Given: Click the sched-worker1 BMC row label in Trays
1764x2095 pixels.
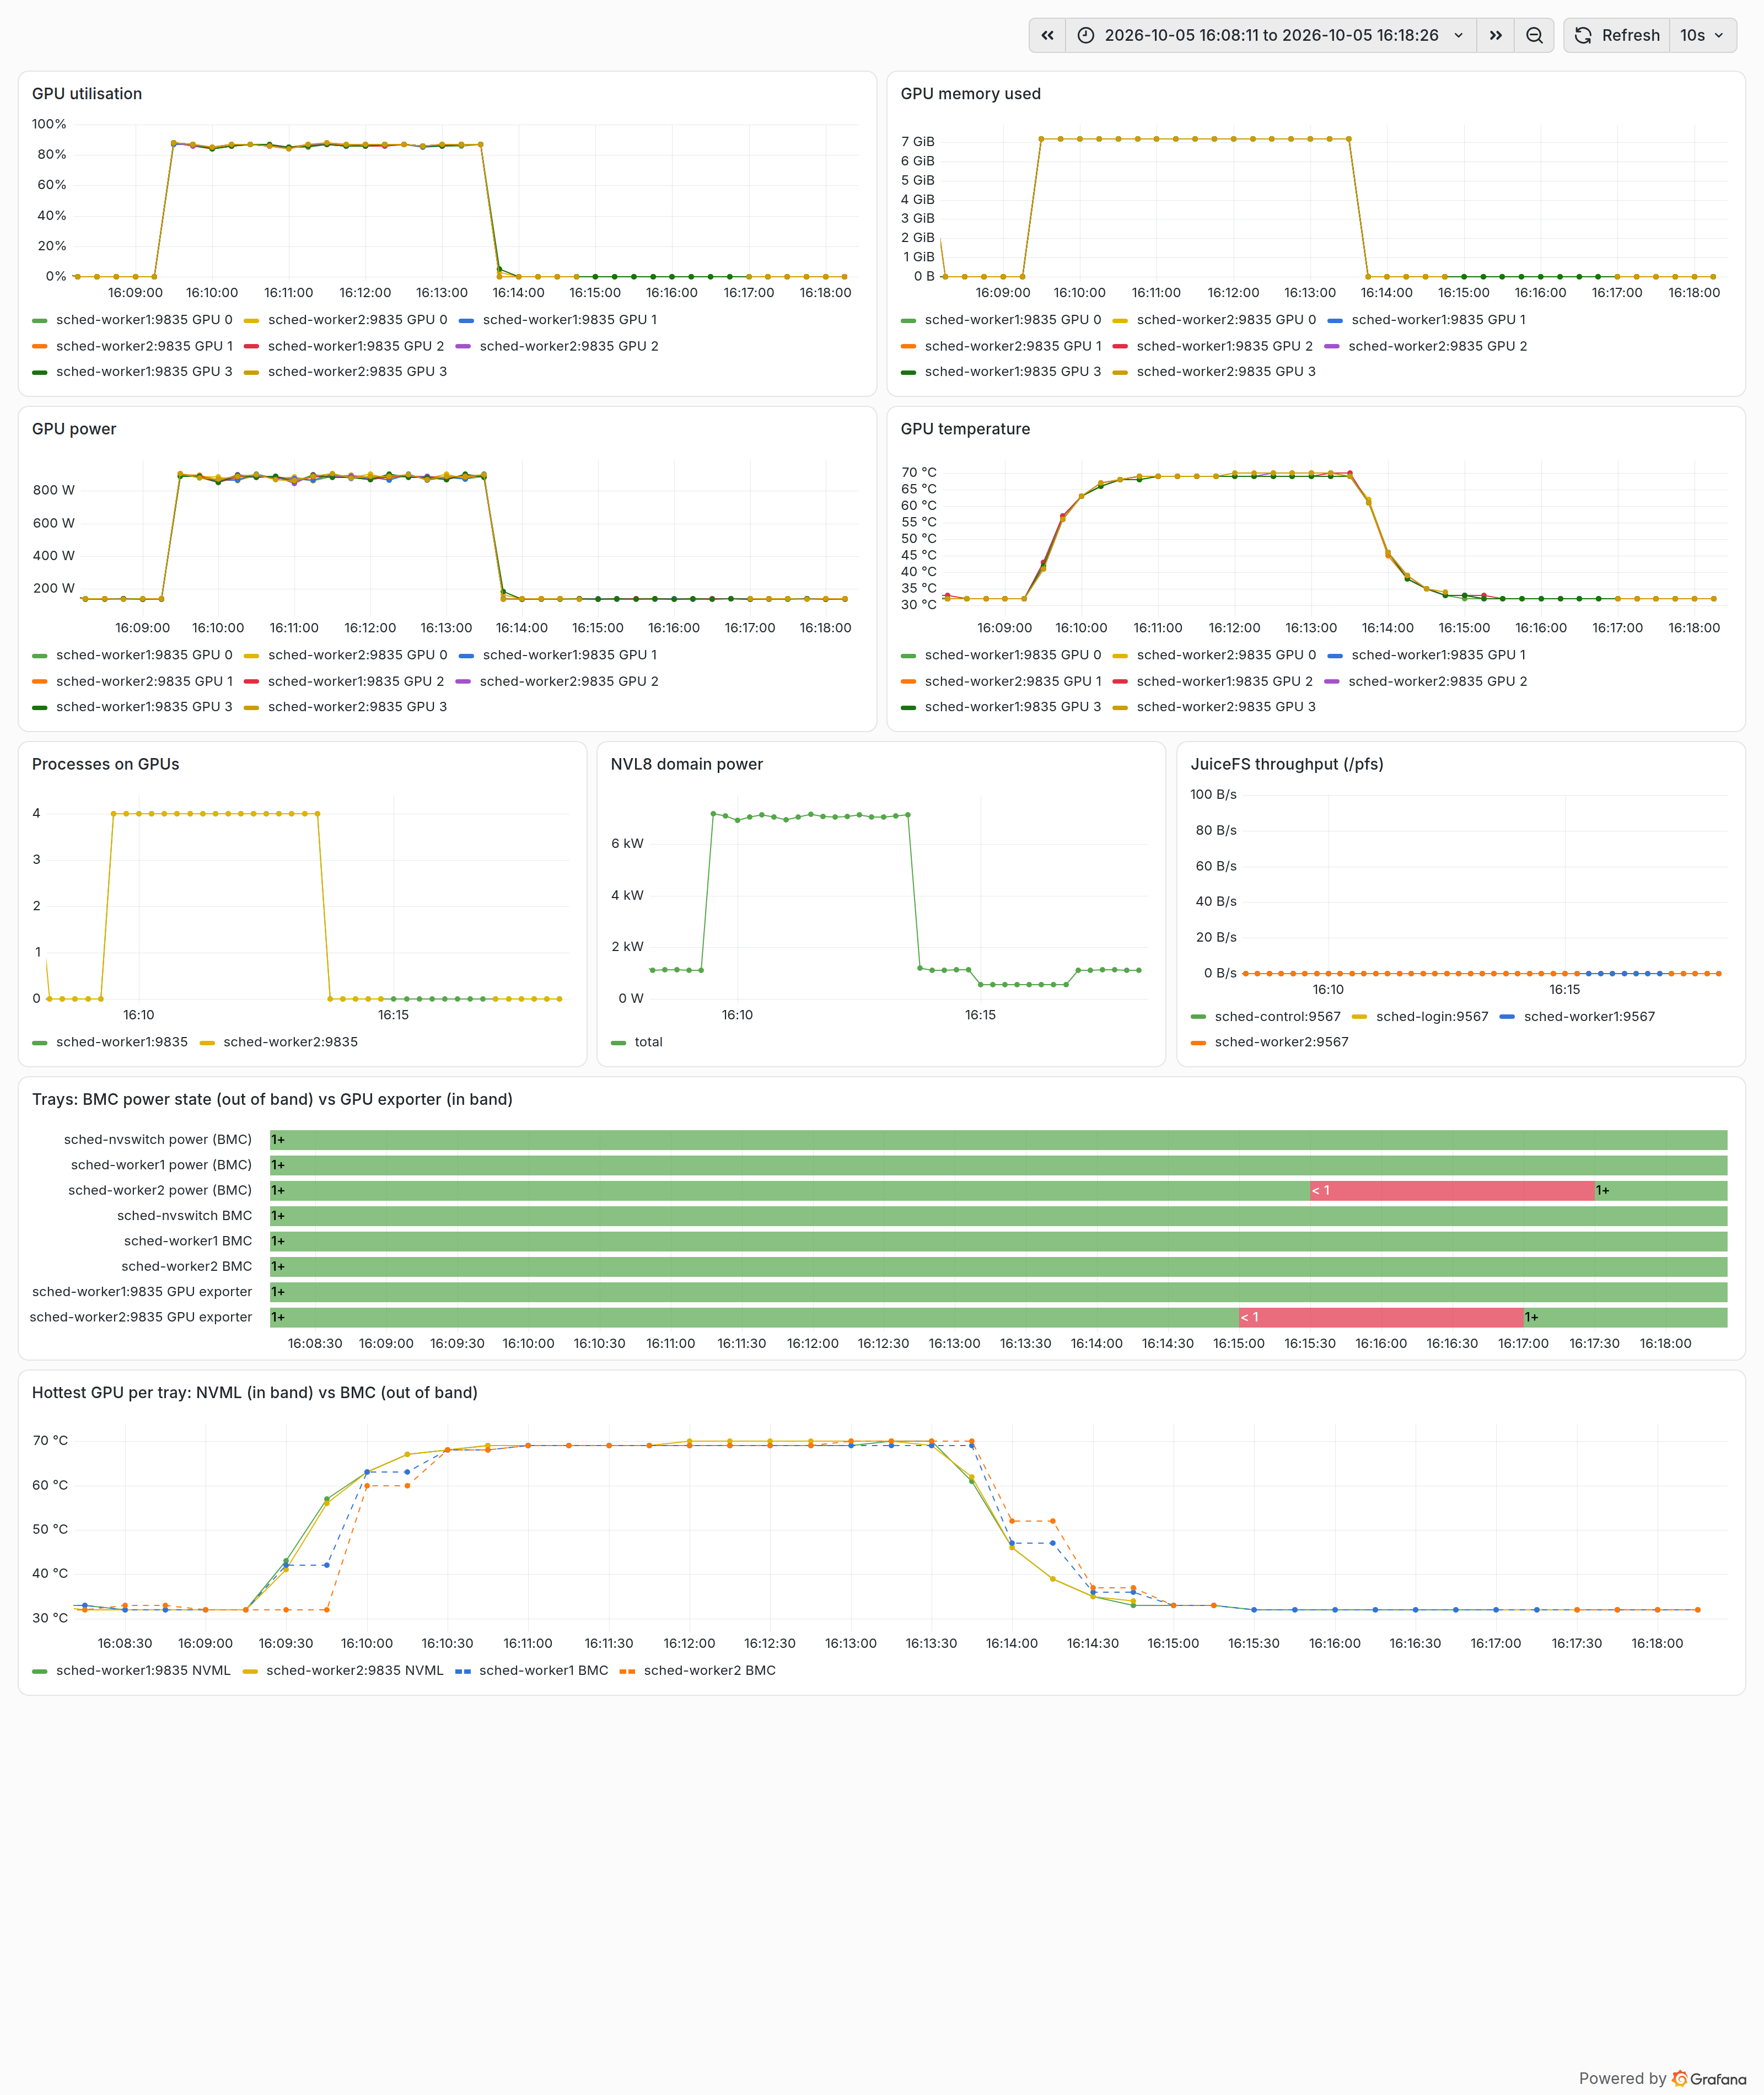Looking at the screenshot, I should [x=188, y=1241].
